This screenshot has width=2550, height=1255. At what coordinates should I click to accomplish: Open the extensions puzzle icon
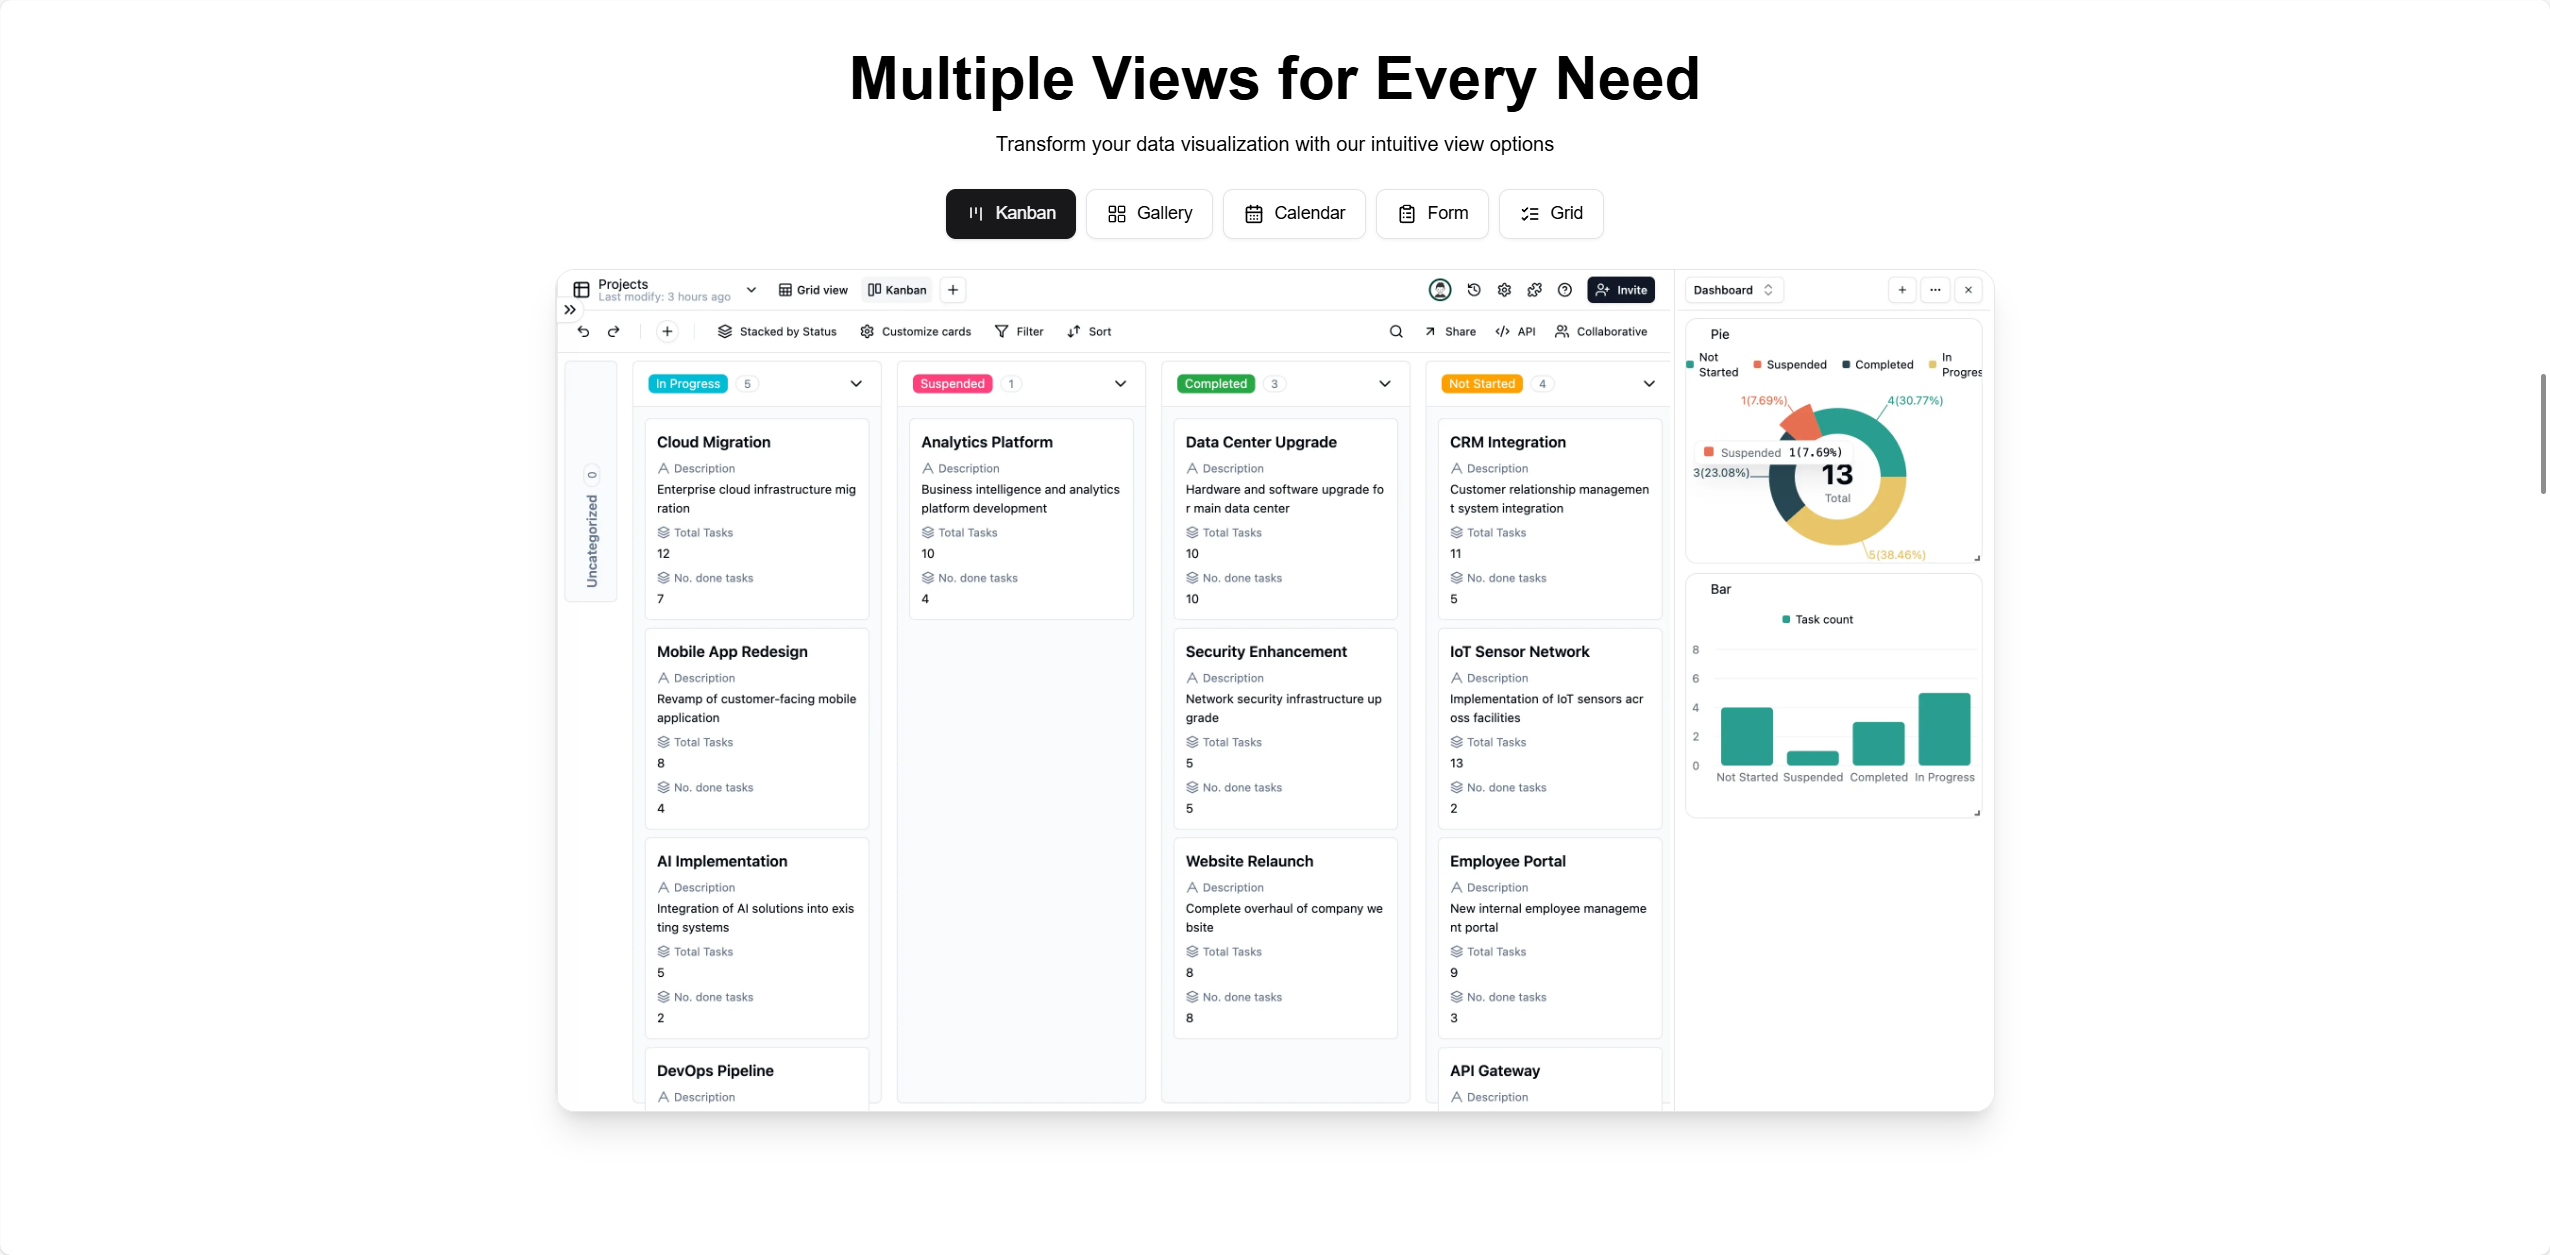click(x=1535, y=290)
